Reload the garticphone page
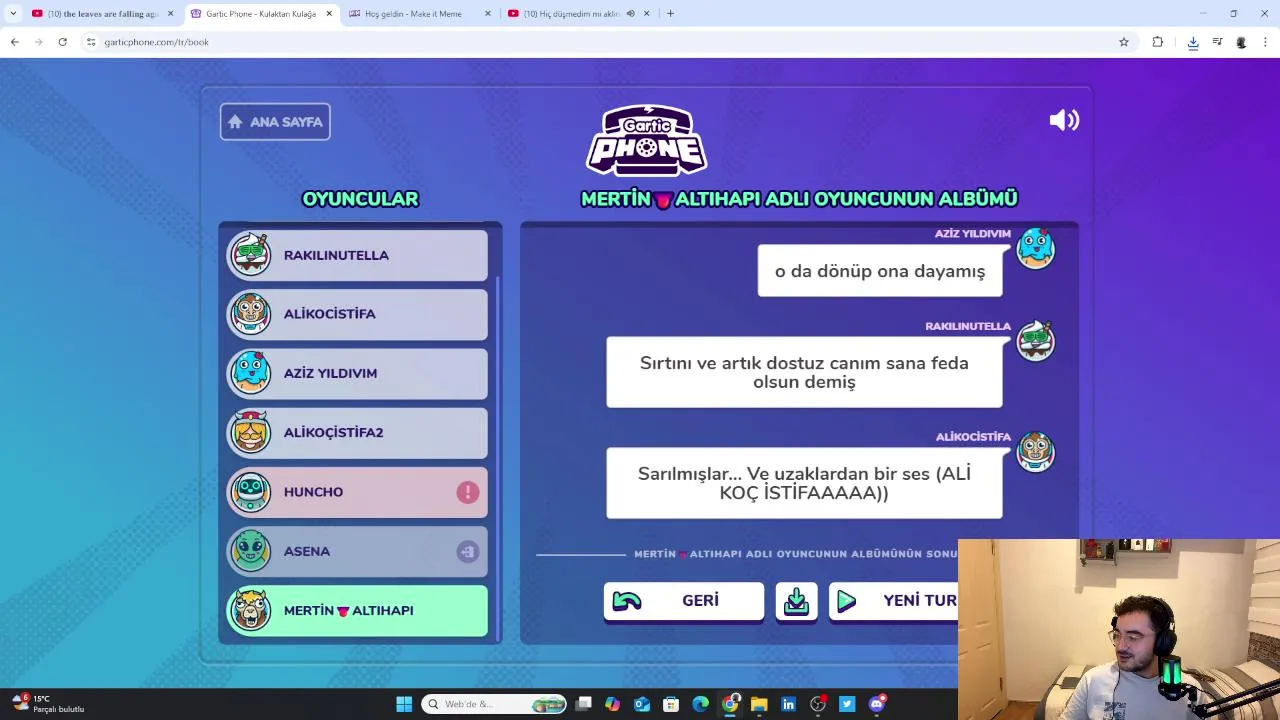1280x720 pixels. tap(62, 42)
